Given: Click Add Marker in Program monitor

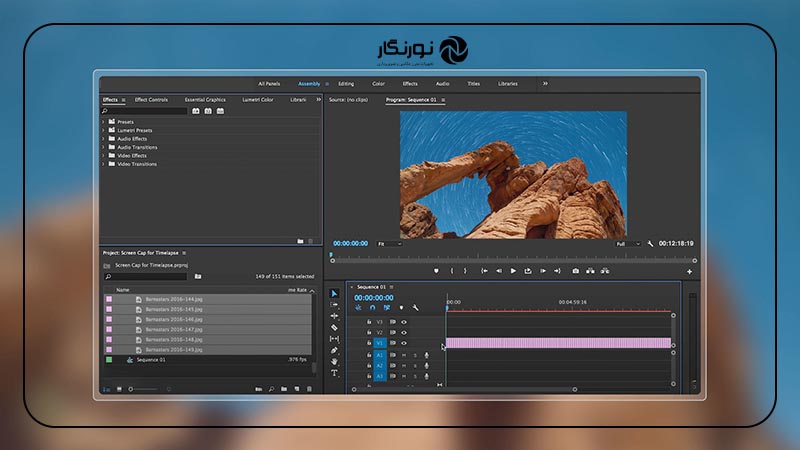Looking at the screenshot, I should click(x=436, y=271).
